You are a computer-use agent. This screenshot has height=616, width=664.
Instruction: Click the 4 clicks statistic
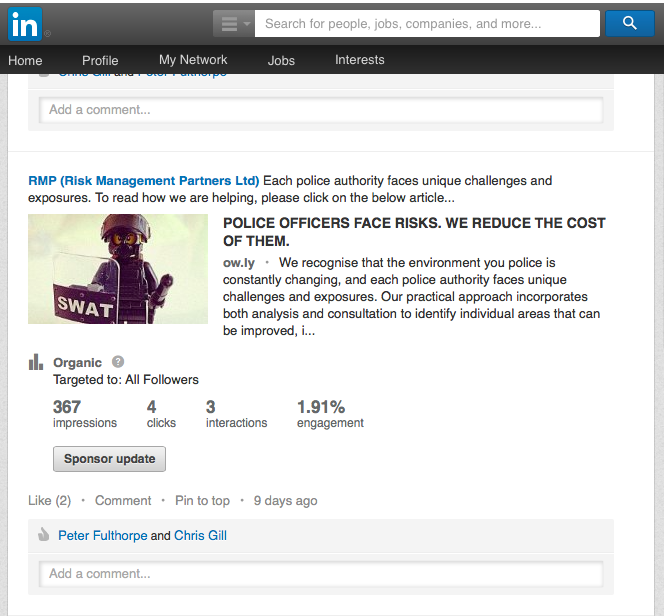pos(161,414)
